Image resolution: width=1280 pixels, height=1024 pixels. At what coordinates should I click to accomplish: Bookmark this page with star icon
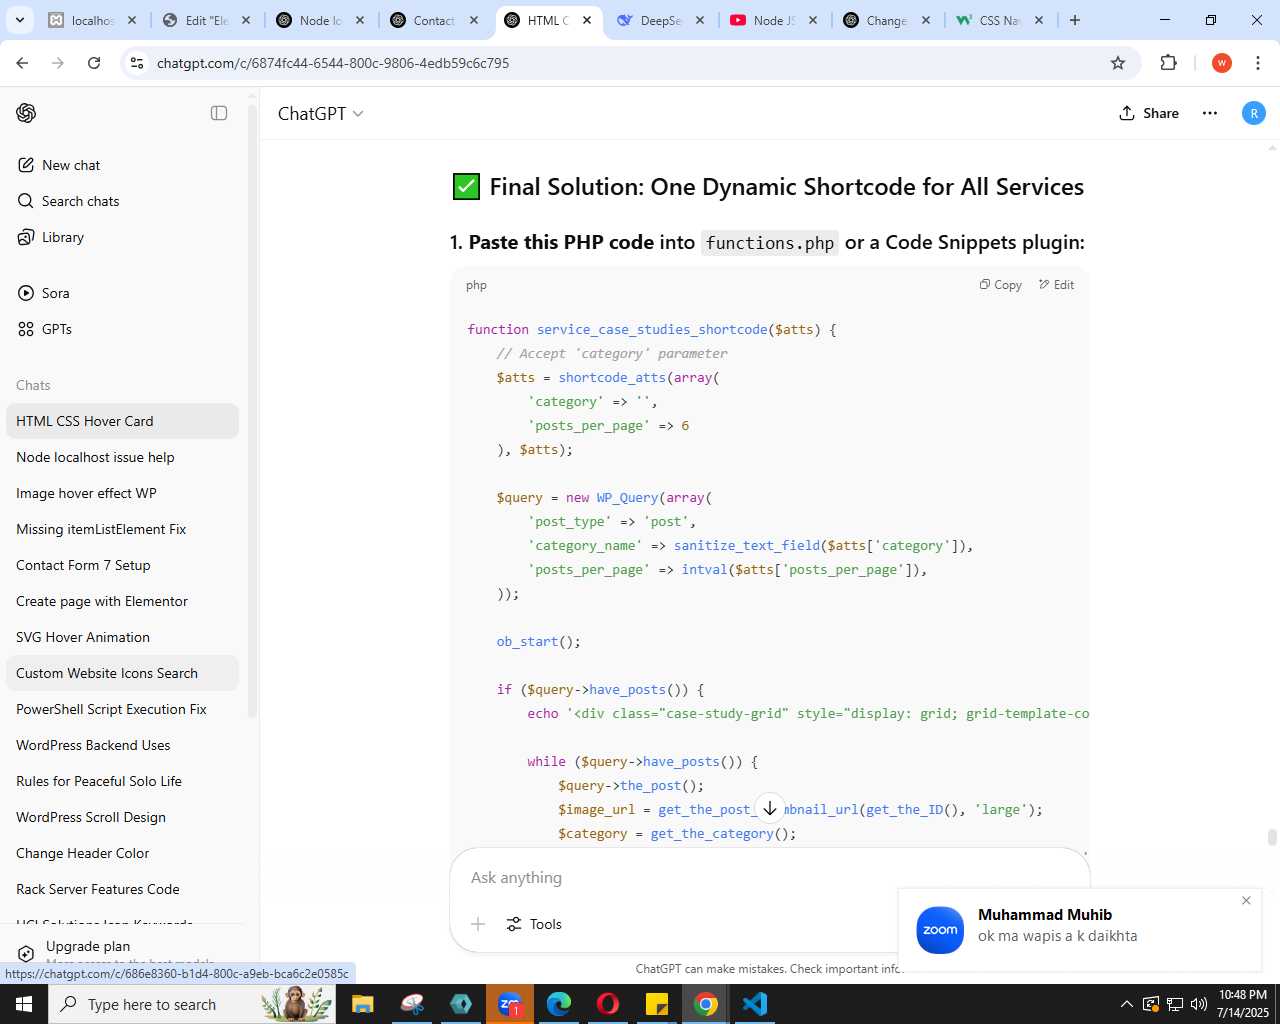point(1118,63)
